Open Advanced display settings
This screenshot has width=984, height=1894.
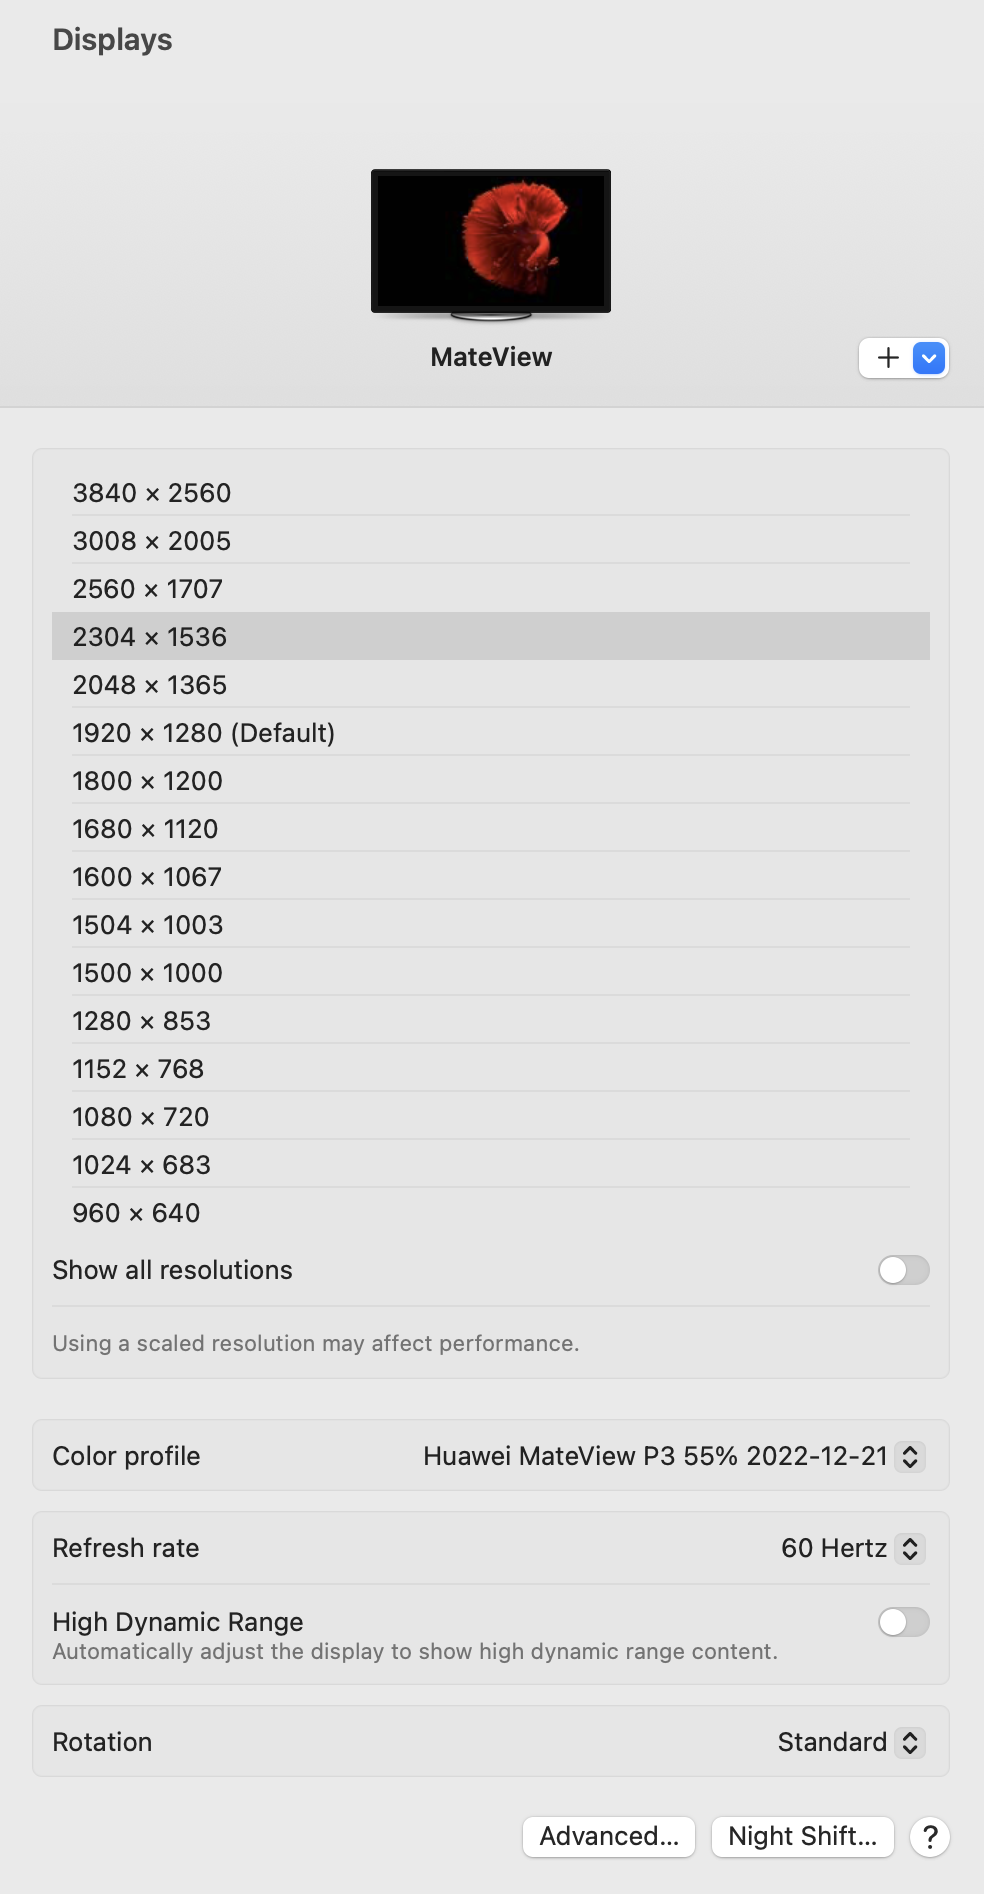pos(608,1837)
